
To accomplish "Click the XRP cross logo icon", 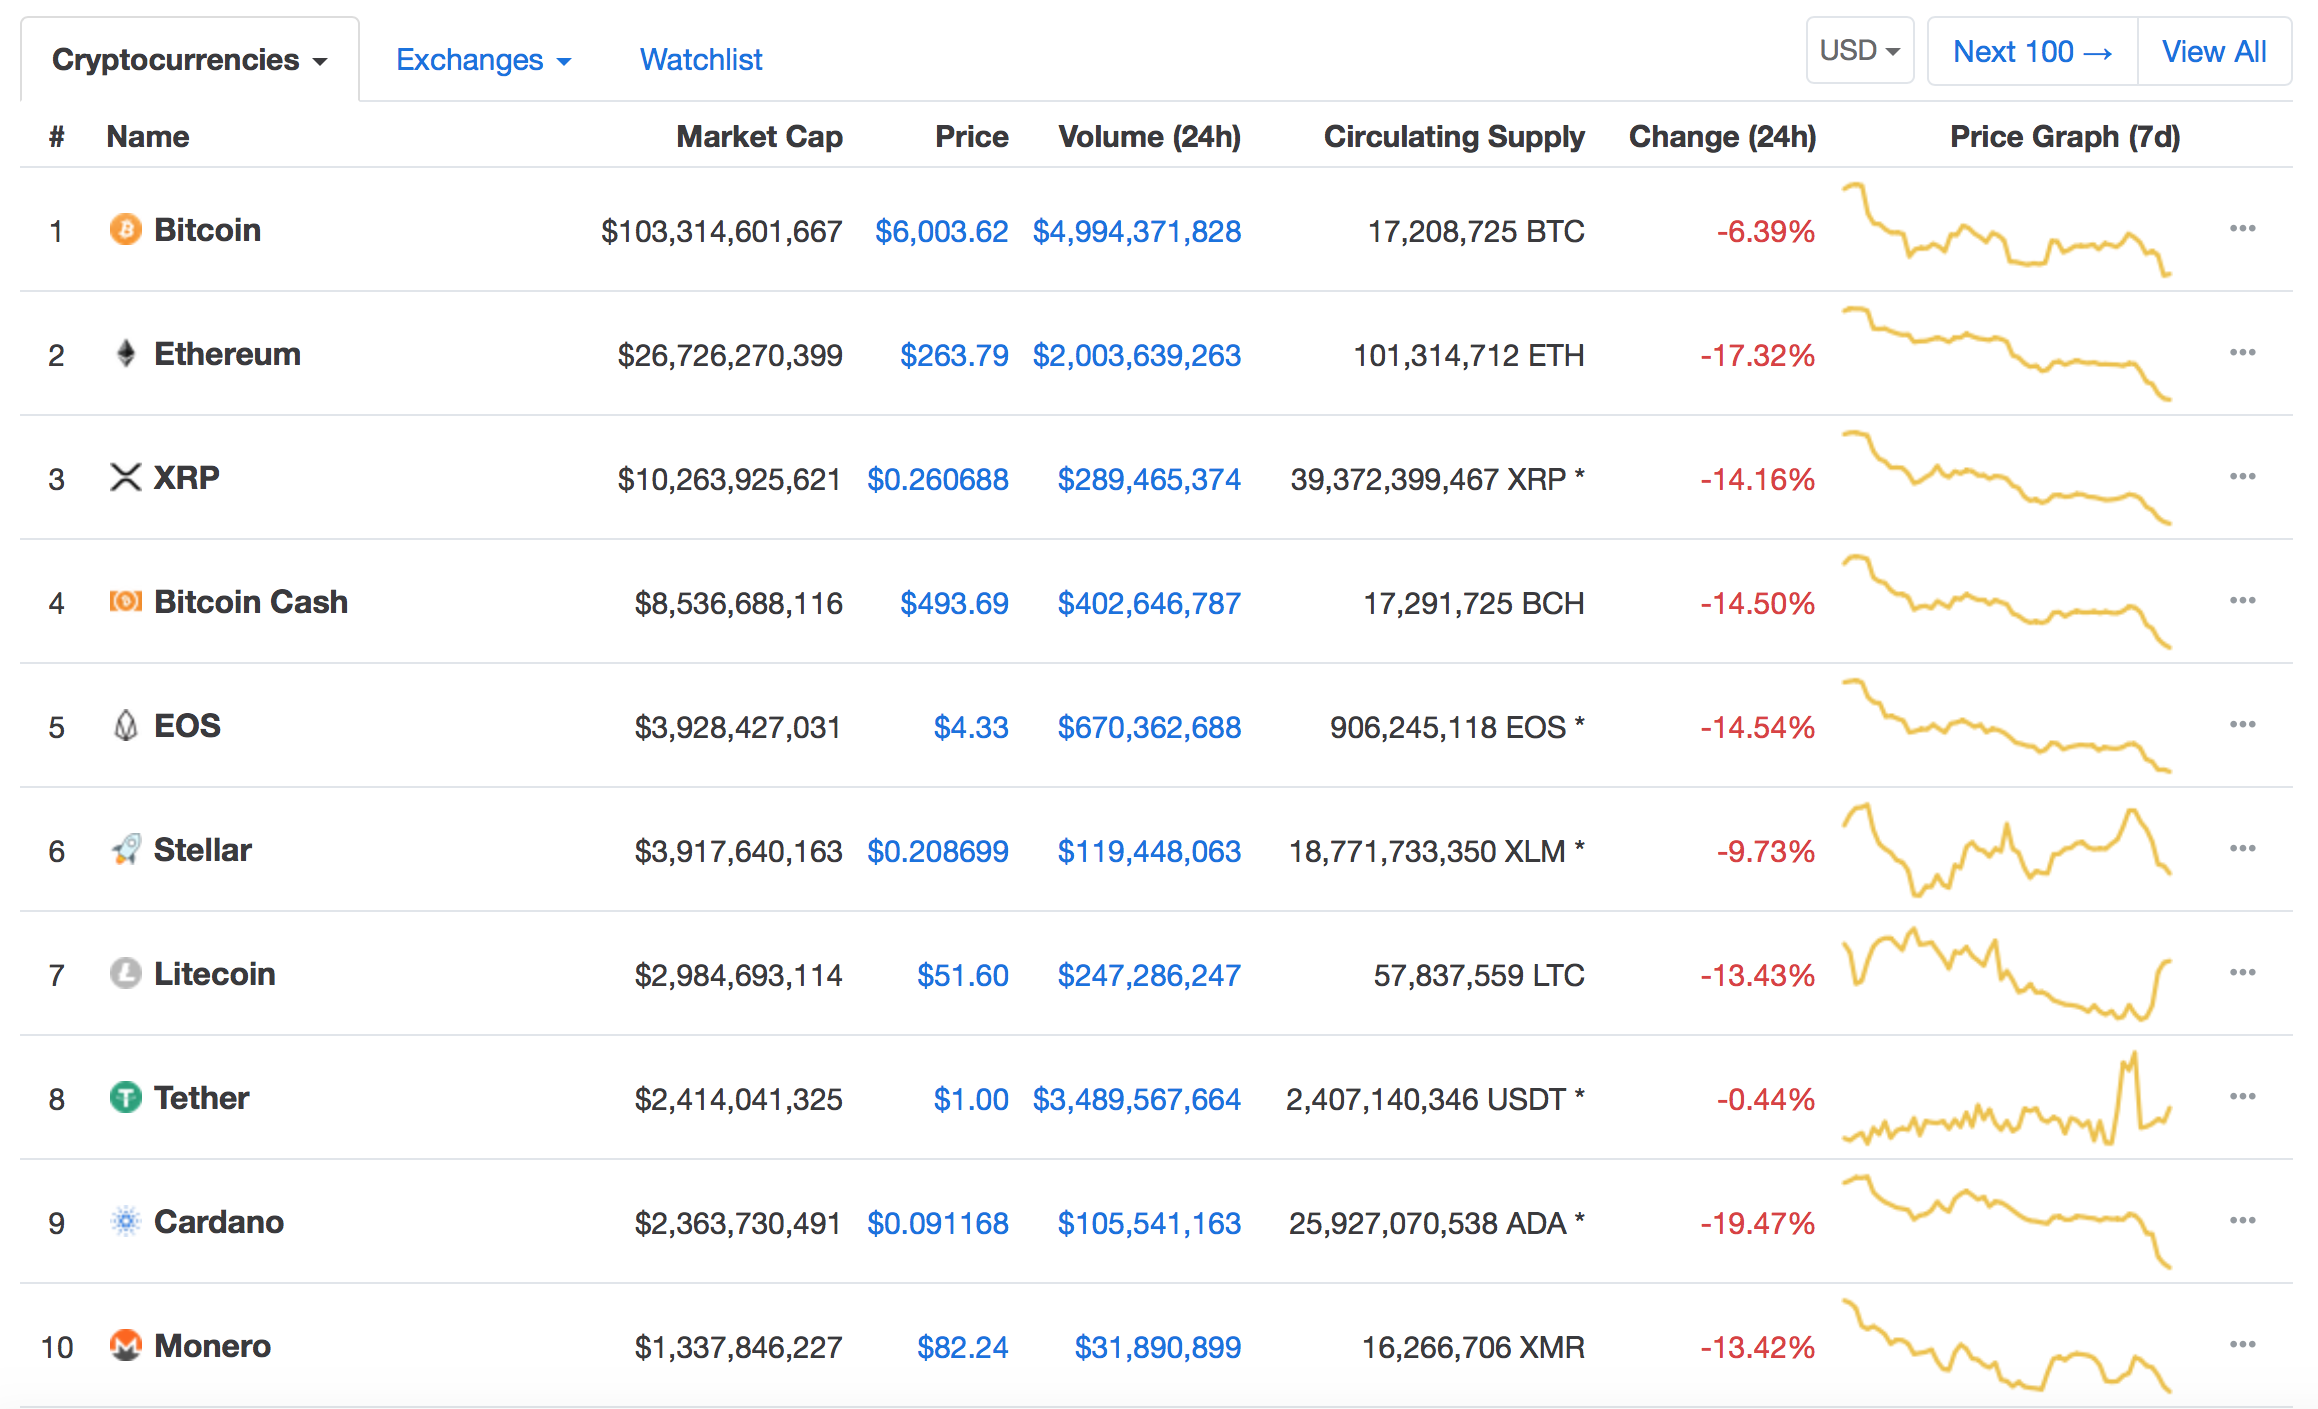I will [x=125, y=478].
